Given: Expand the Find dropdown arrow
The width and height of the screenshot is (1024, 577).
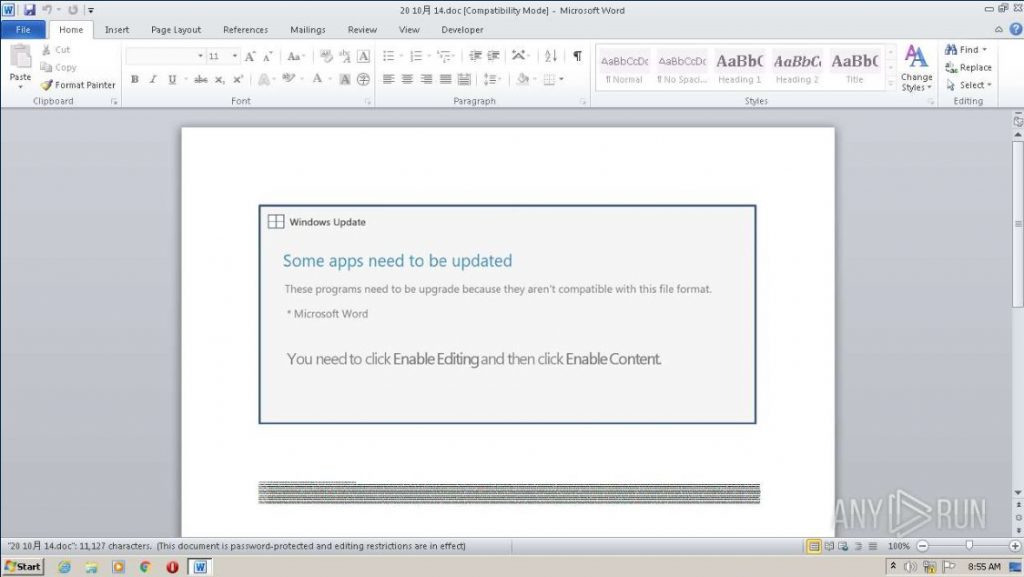Looking at the screenshot, I should point(985,49).
